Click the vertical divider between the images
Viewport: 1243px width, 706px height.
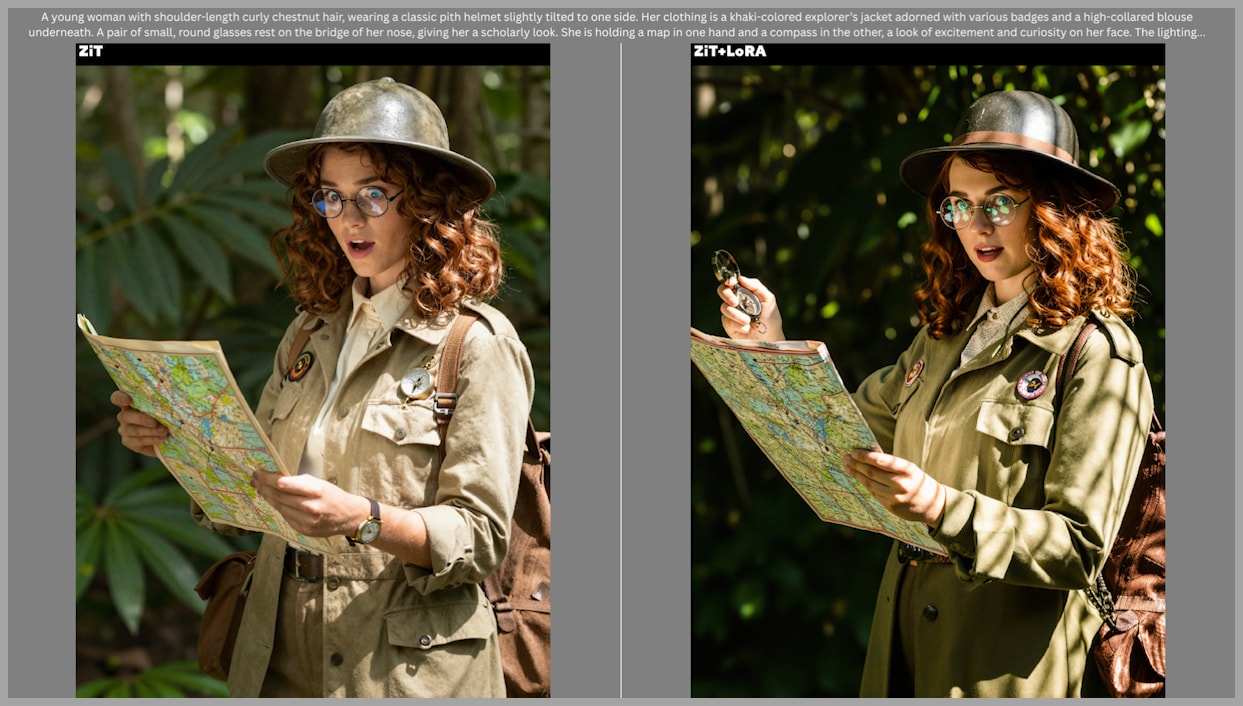(621, 370)
